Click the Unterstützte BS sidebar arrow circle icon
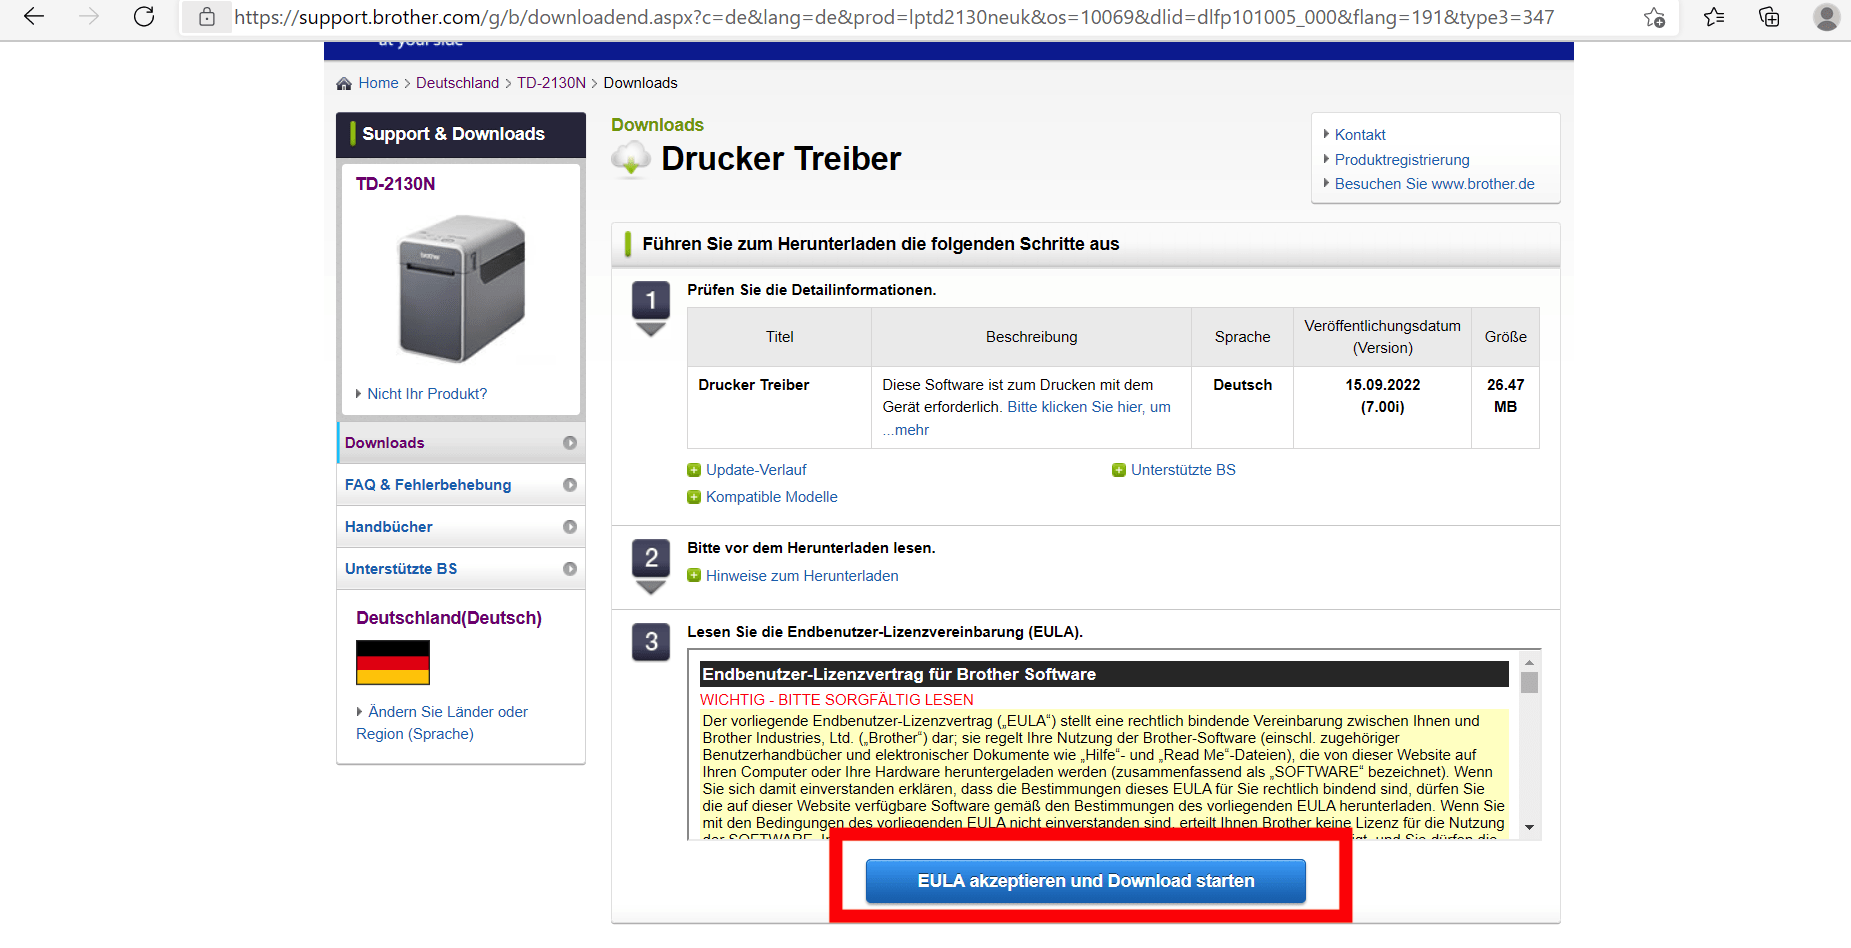This screenshot has width=1851, height=948. pos(570,569)
